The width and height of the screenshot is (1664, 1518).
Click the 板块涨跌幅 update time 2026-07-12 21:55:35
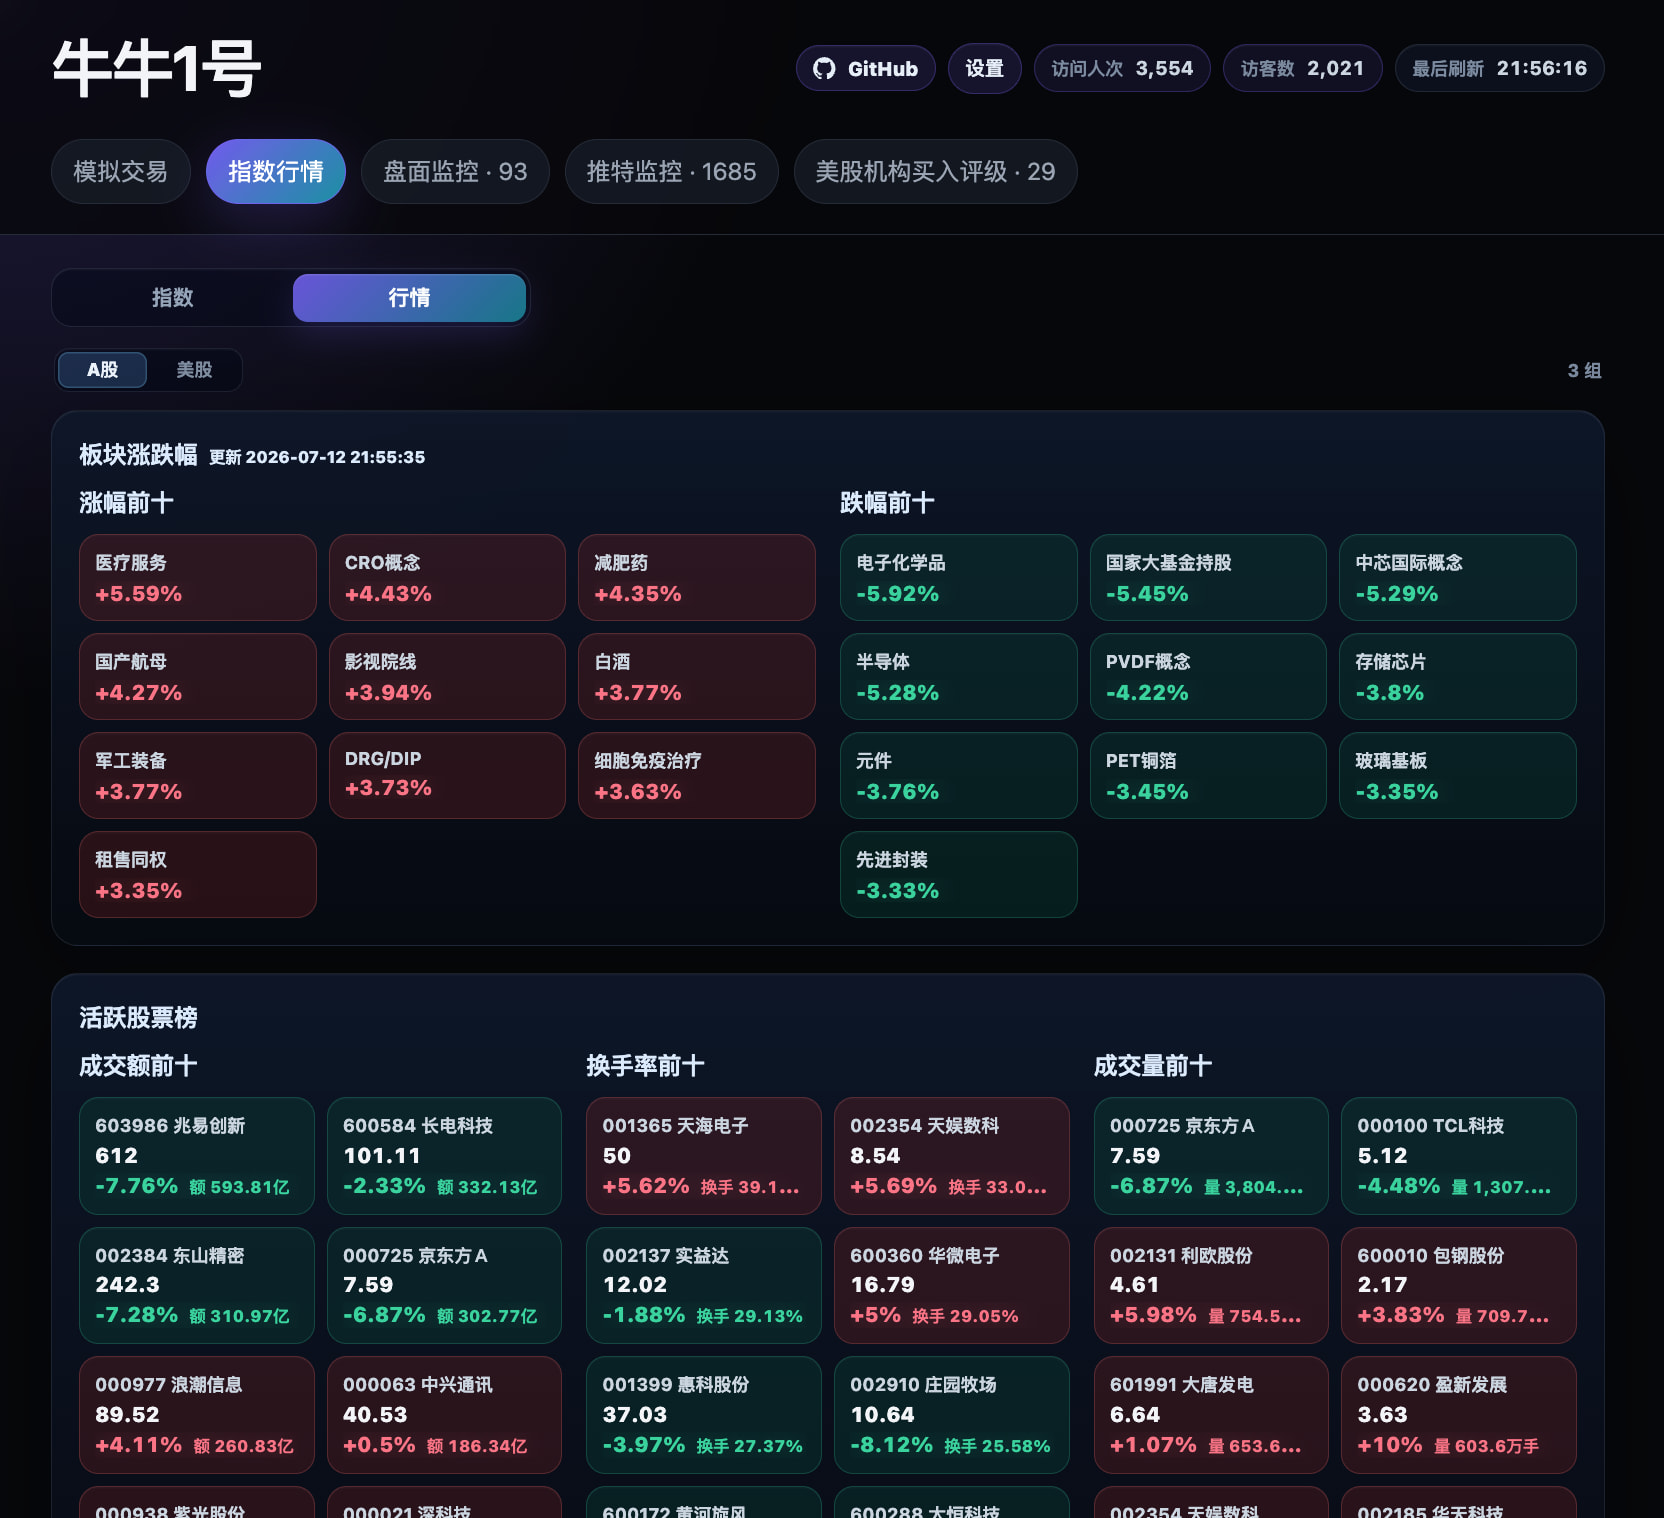[317, 457]
